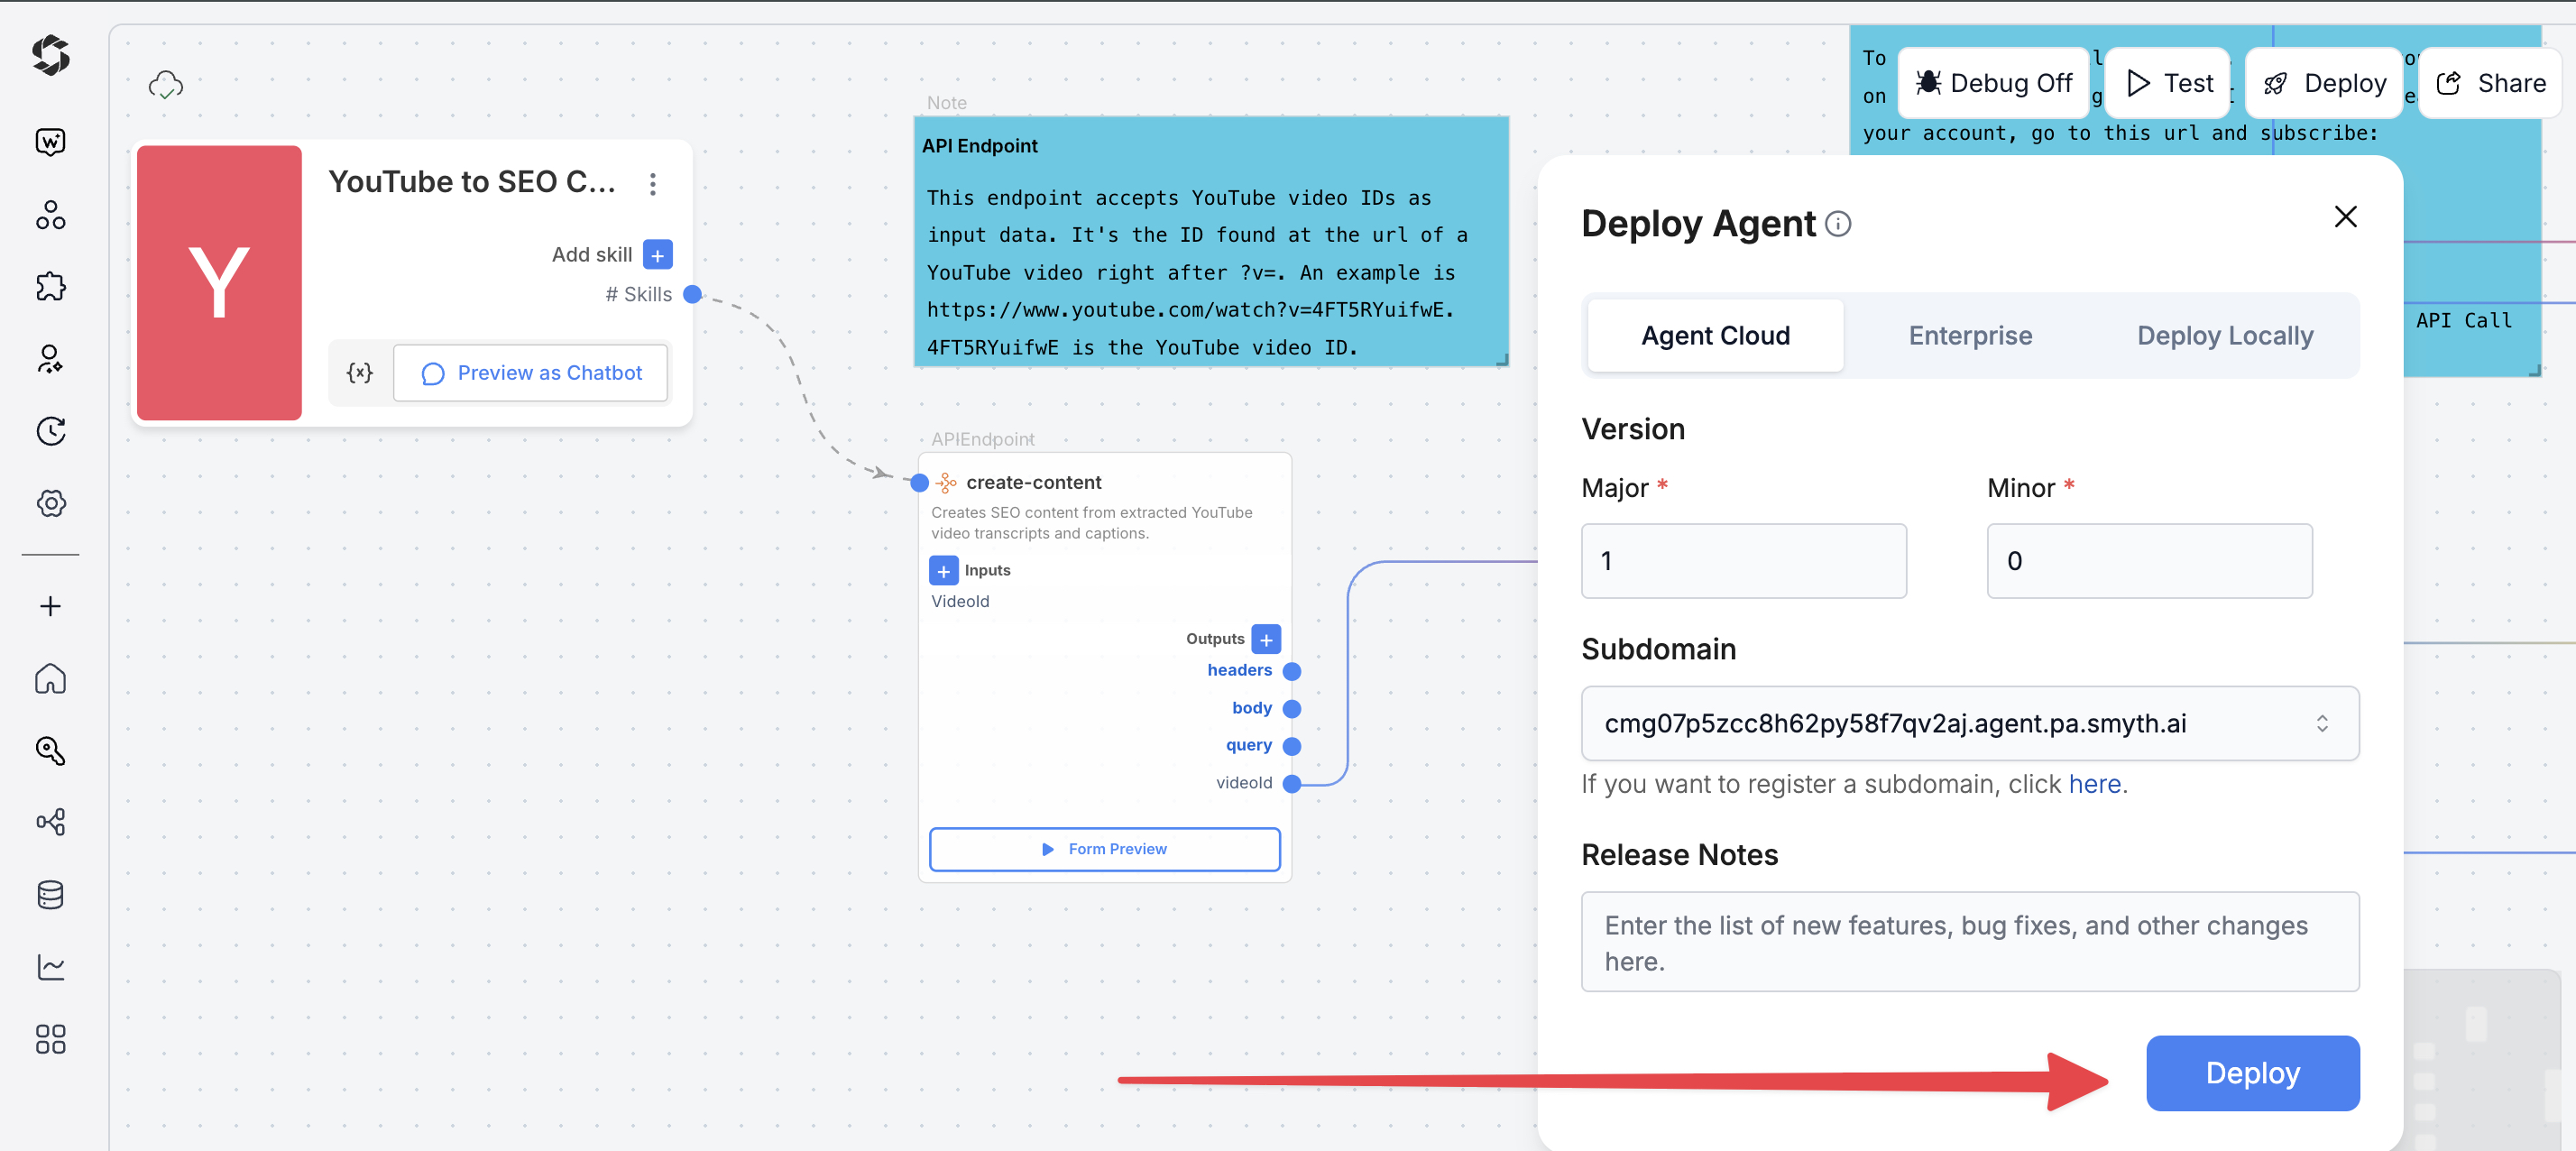Click the cloud save status icon
The height and width of the screenshot is (1151, 2576).
(166, 85)
